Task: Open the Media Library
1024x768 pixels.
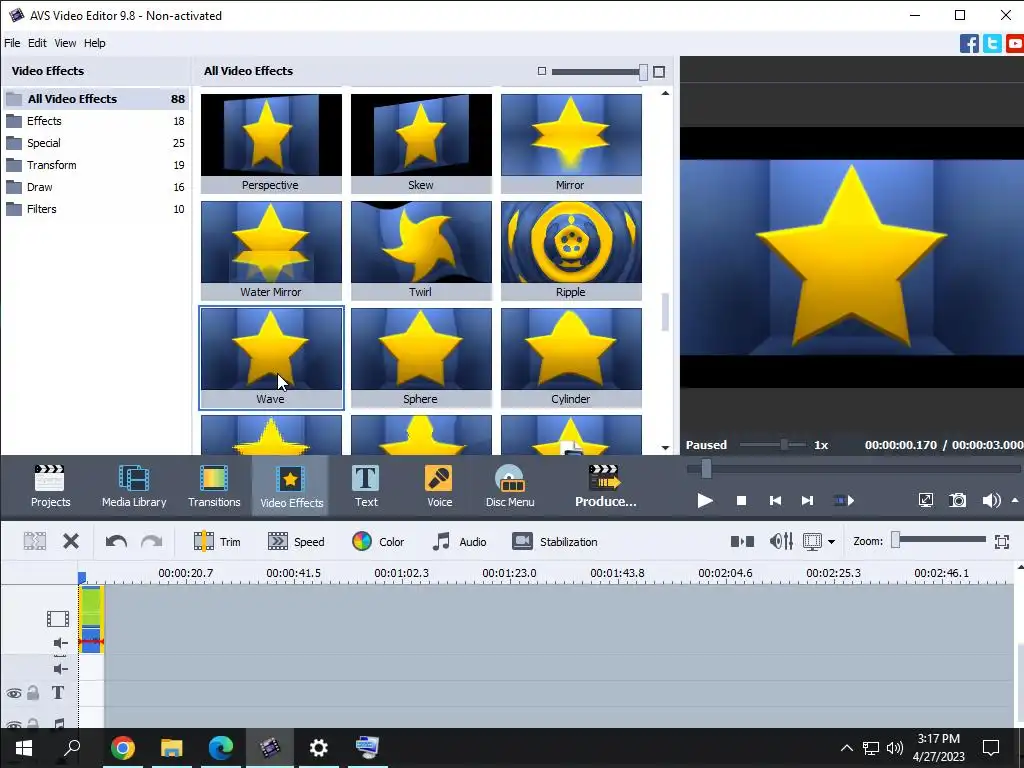Action: pyautogui.click(x=134, y=486)
